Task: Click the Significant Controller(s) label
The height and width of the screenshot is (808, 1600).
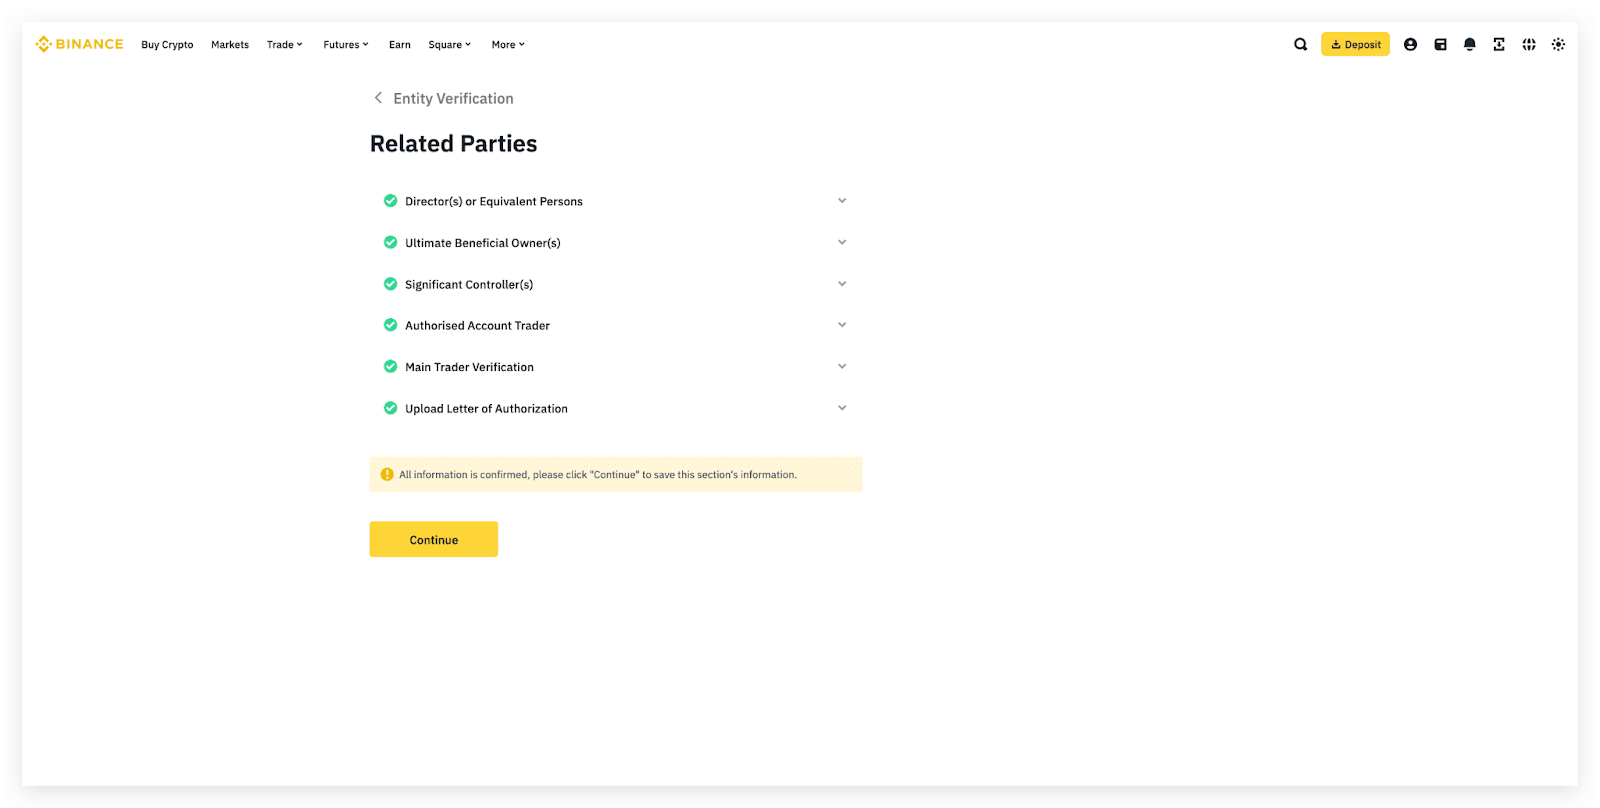Action: coord(469,284)
